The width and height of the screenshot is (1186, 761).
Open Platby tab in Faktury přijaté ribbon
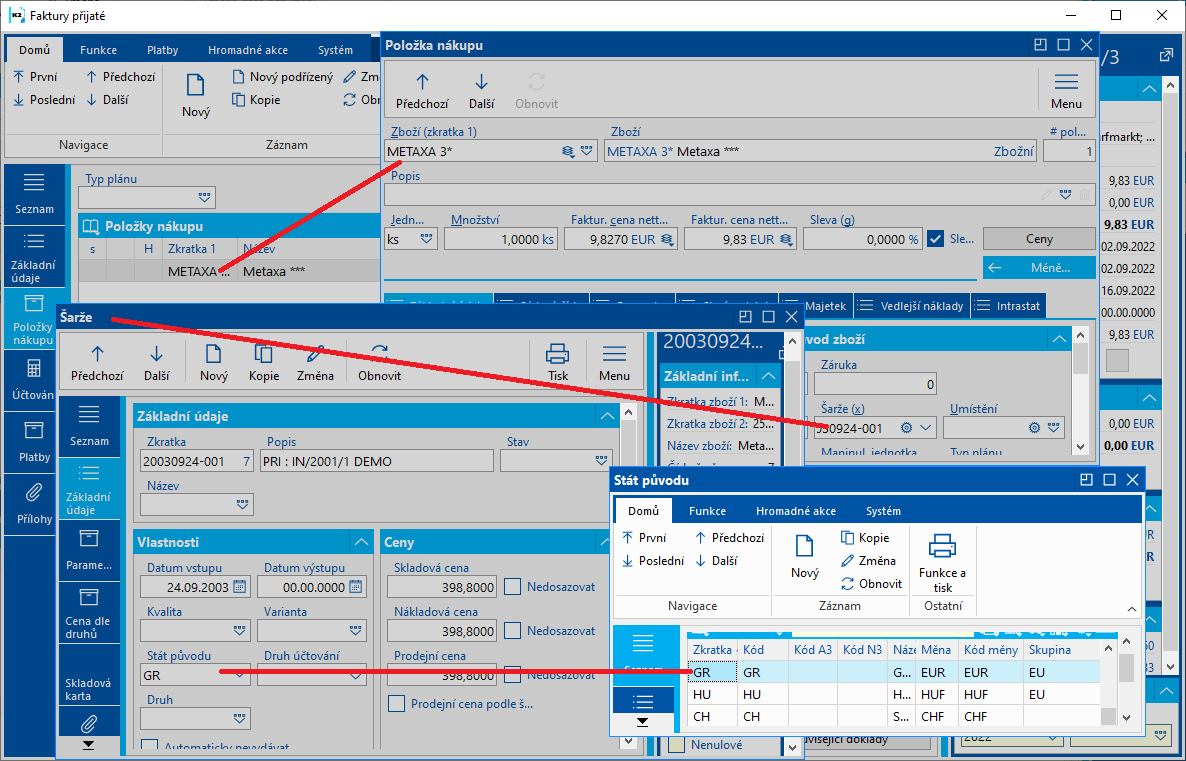163,50
